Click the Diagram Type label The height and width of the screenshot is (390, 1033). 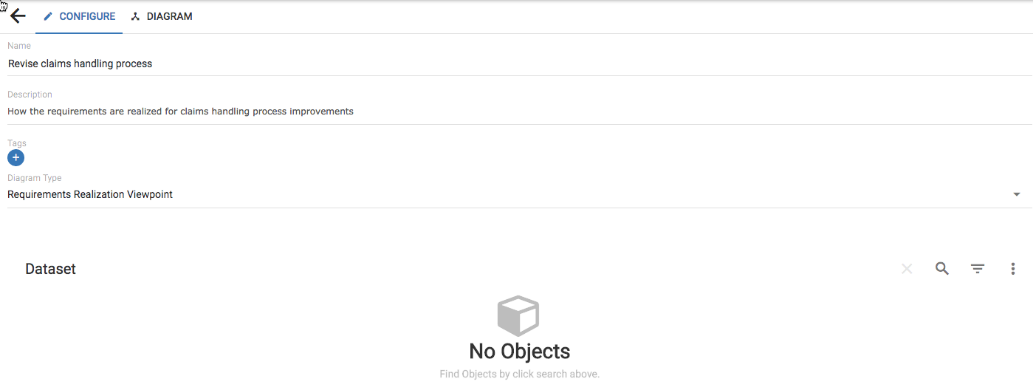[x=34, y=178]
